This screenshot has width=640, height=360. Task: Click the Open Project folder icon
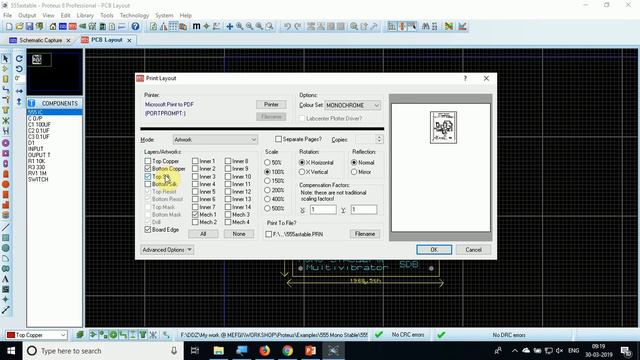[19, 27]
